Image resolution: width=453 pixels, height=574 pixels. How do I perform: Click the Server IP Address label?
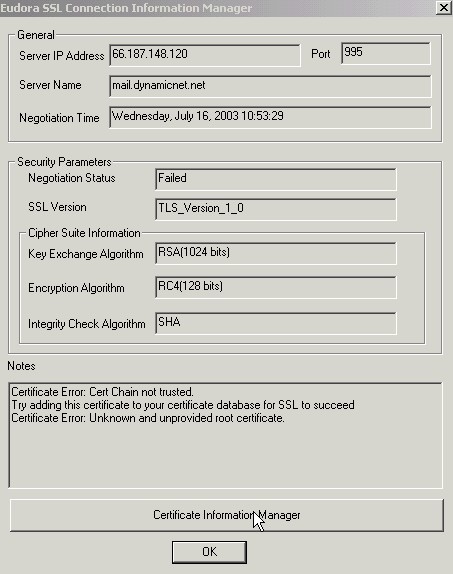[62, 56]
